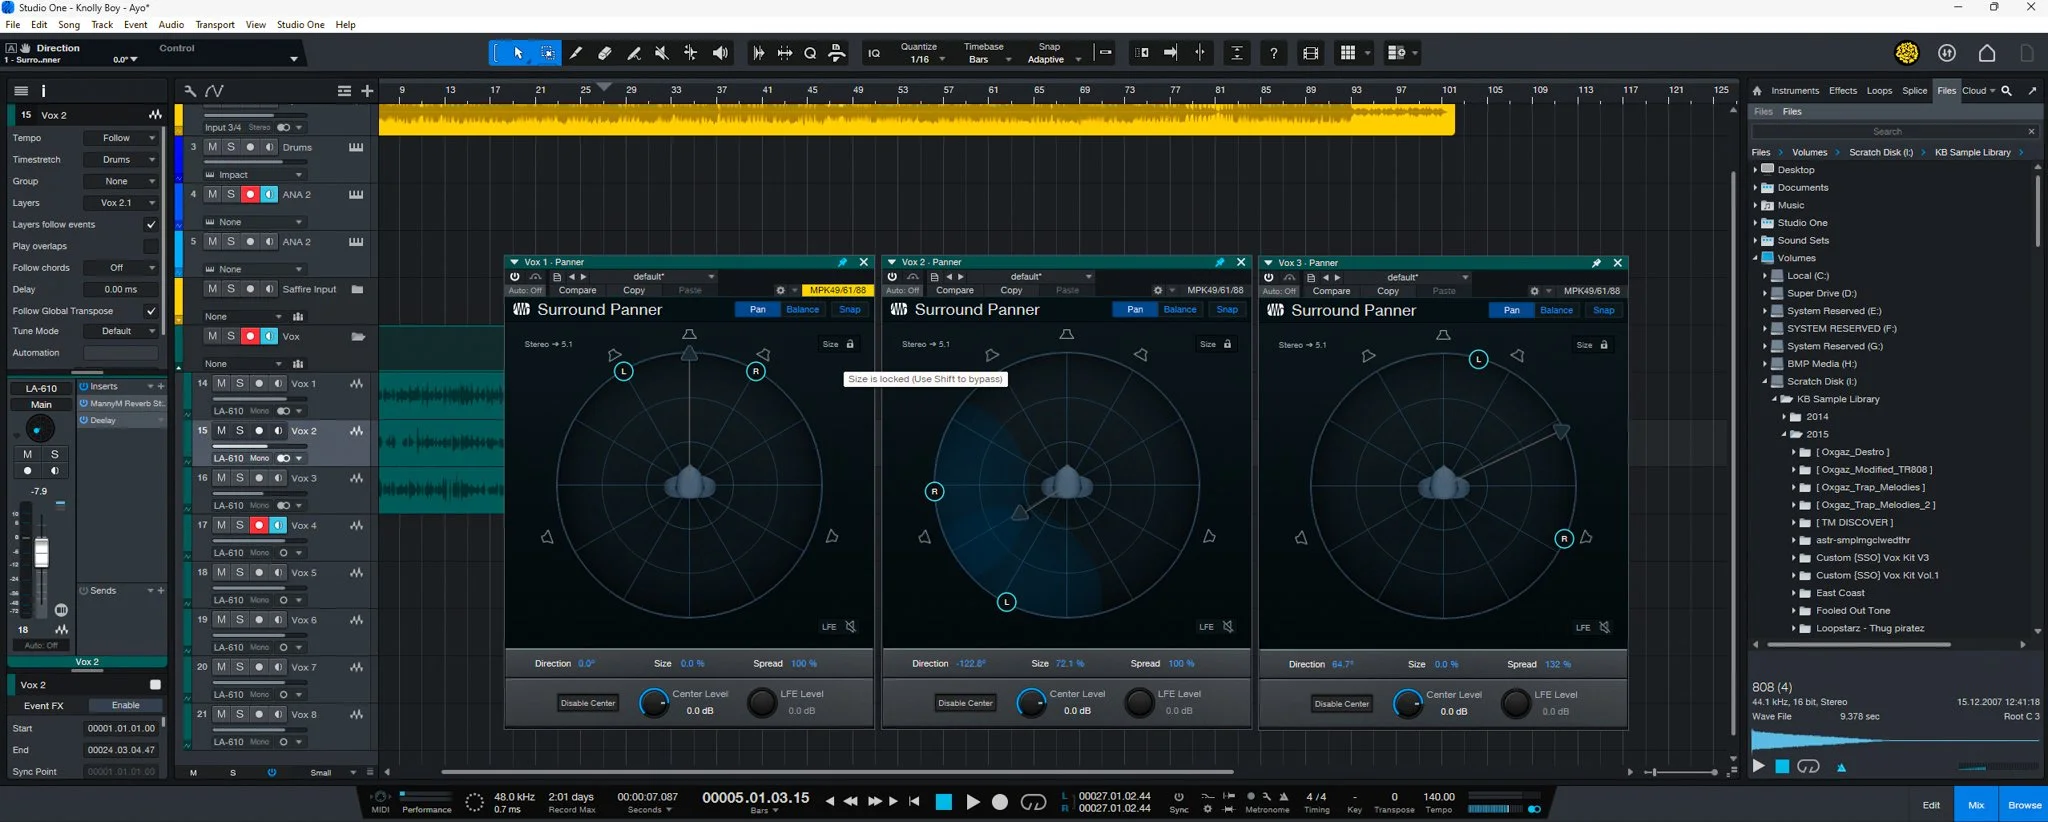
Task: Click Disable Center in Vox 1 Panner
Action: [x=588, y=703]
